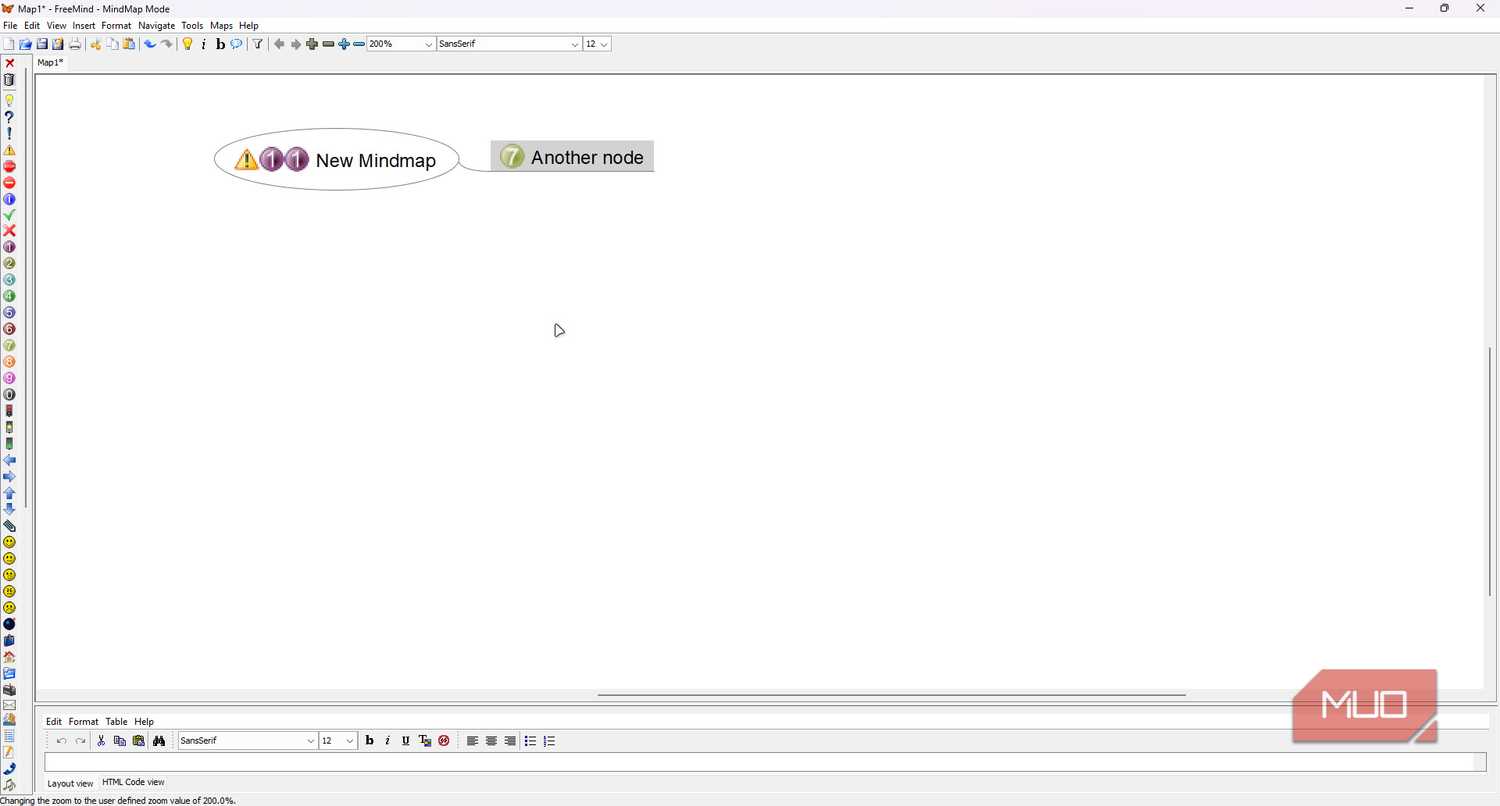This screenshot has width=1500, height=806.
Task: Undo last map action with blue arrow
Action: [x=150, y=44]
